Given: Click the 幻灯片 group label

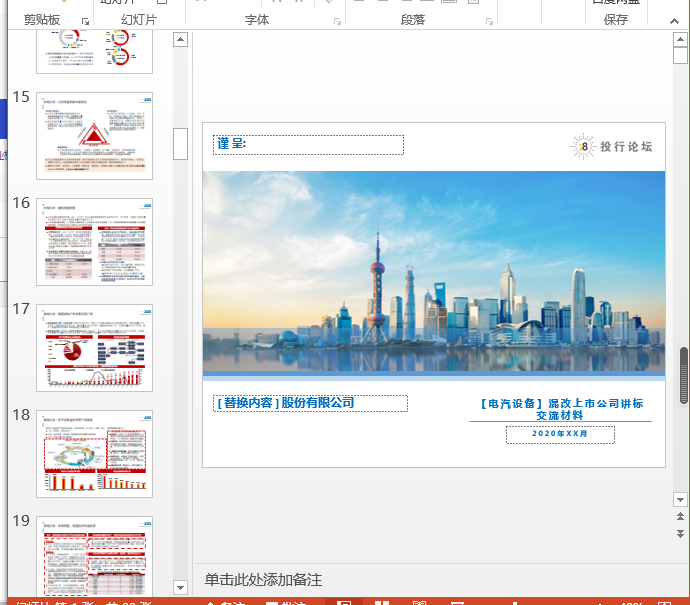Looking at the screenshot, I should pyautogui.click(x=139, y=20).
